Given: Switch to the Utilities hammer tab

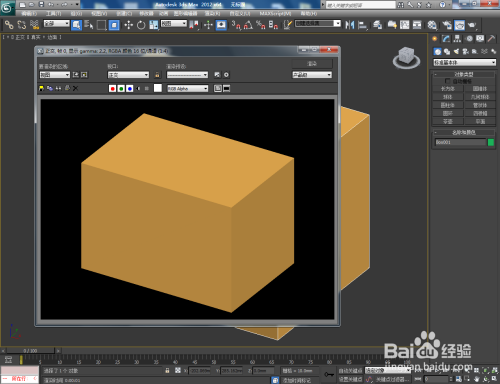Looking at the screenshot, I should click(x=491, y=39).
